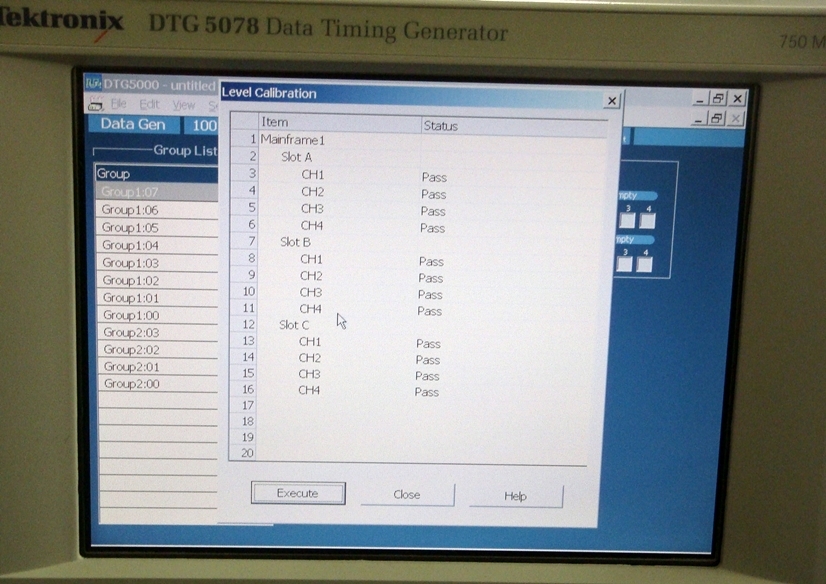Click the icon left of the File menu
Viewport: 826px width, 584px height.
click(96, 104)
